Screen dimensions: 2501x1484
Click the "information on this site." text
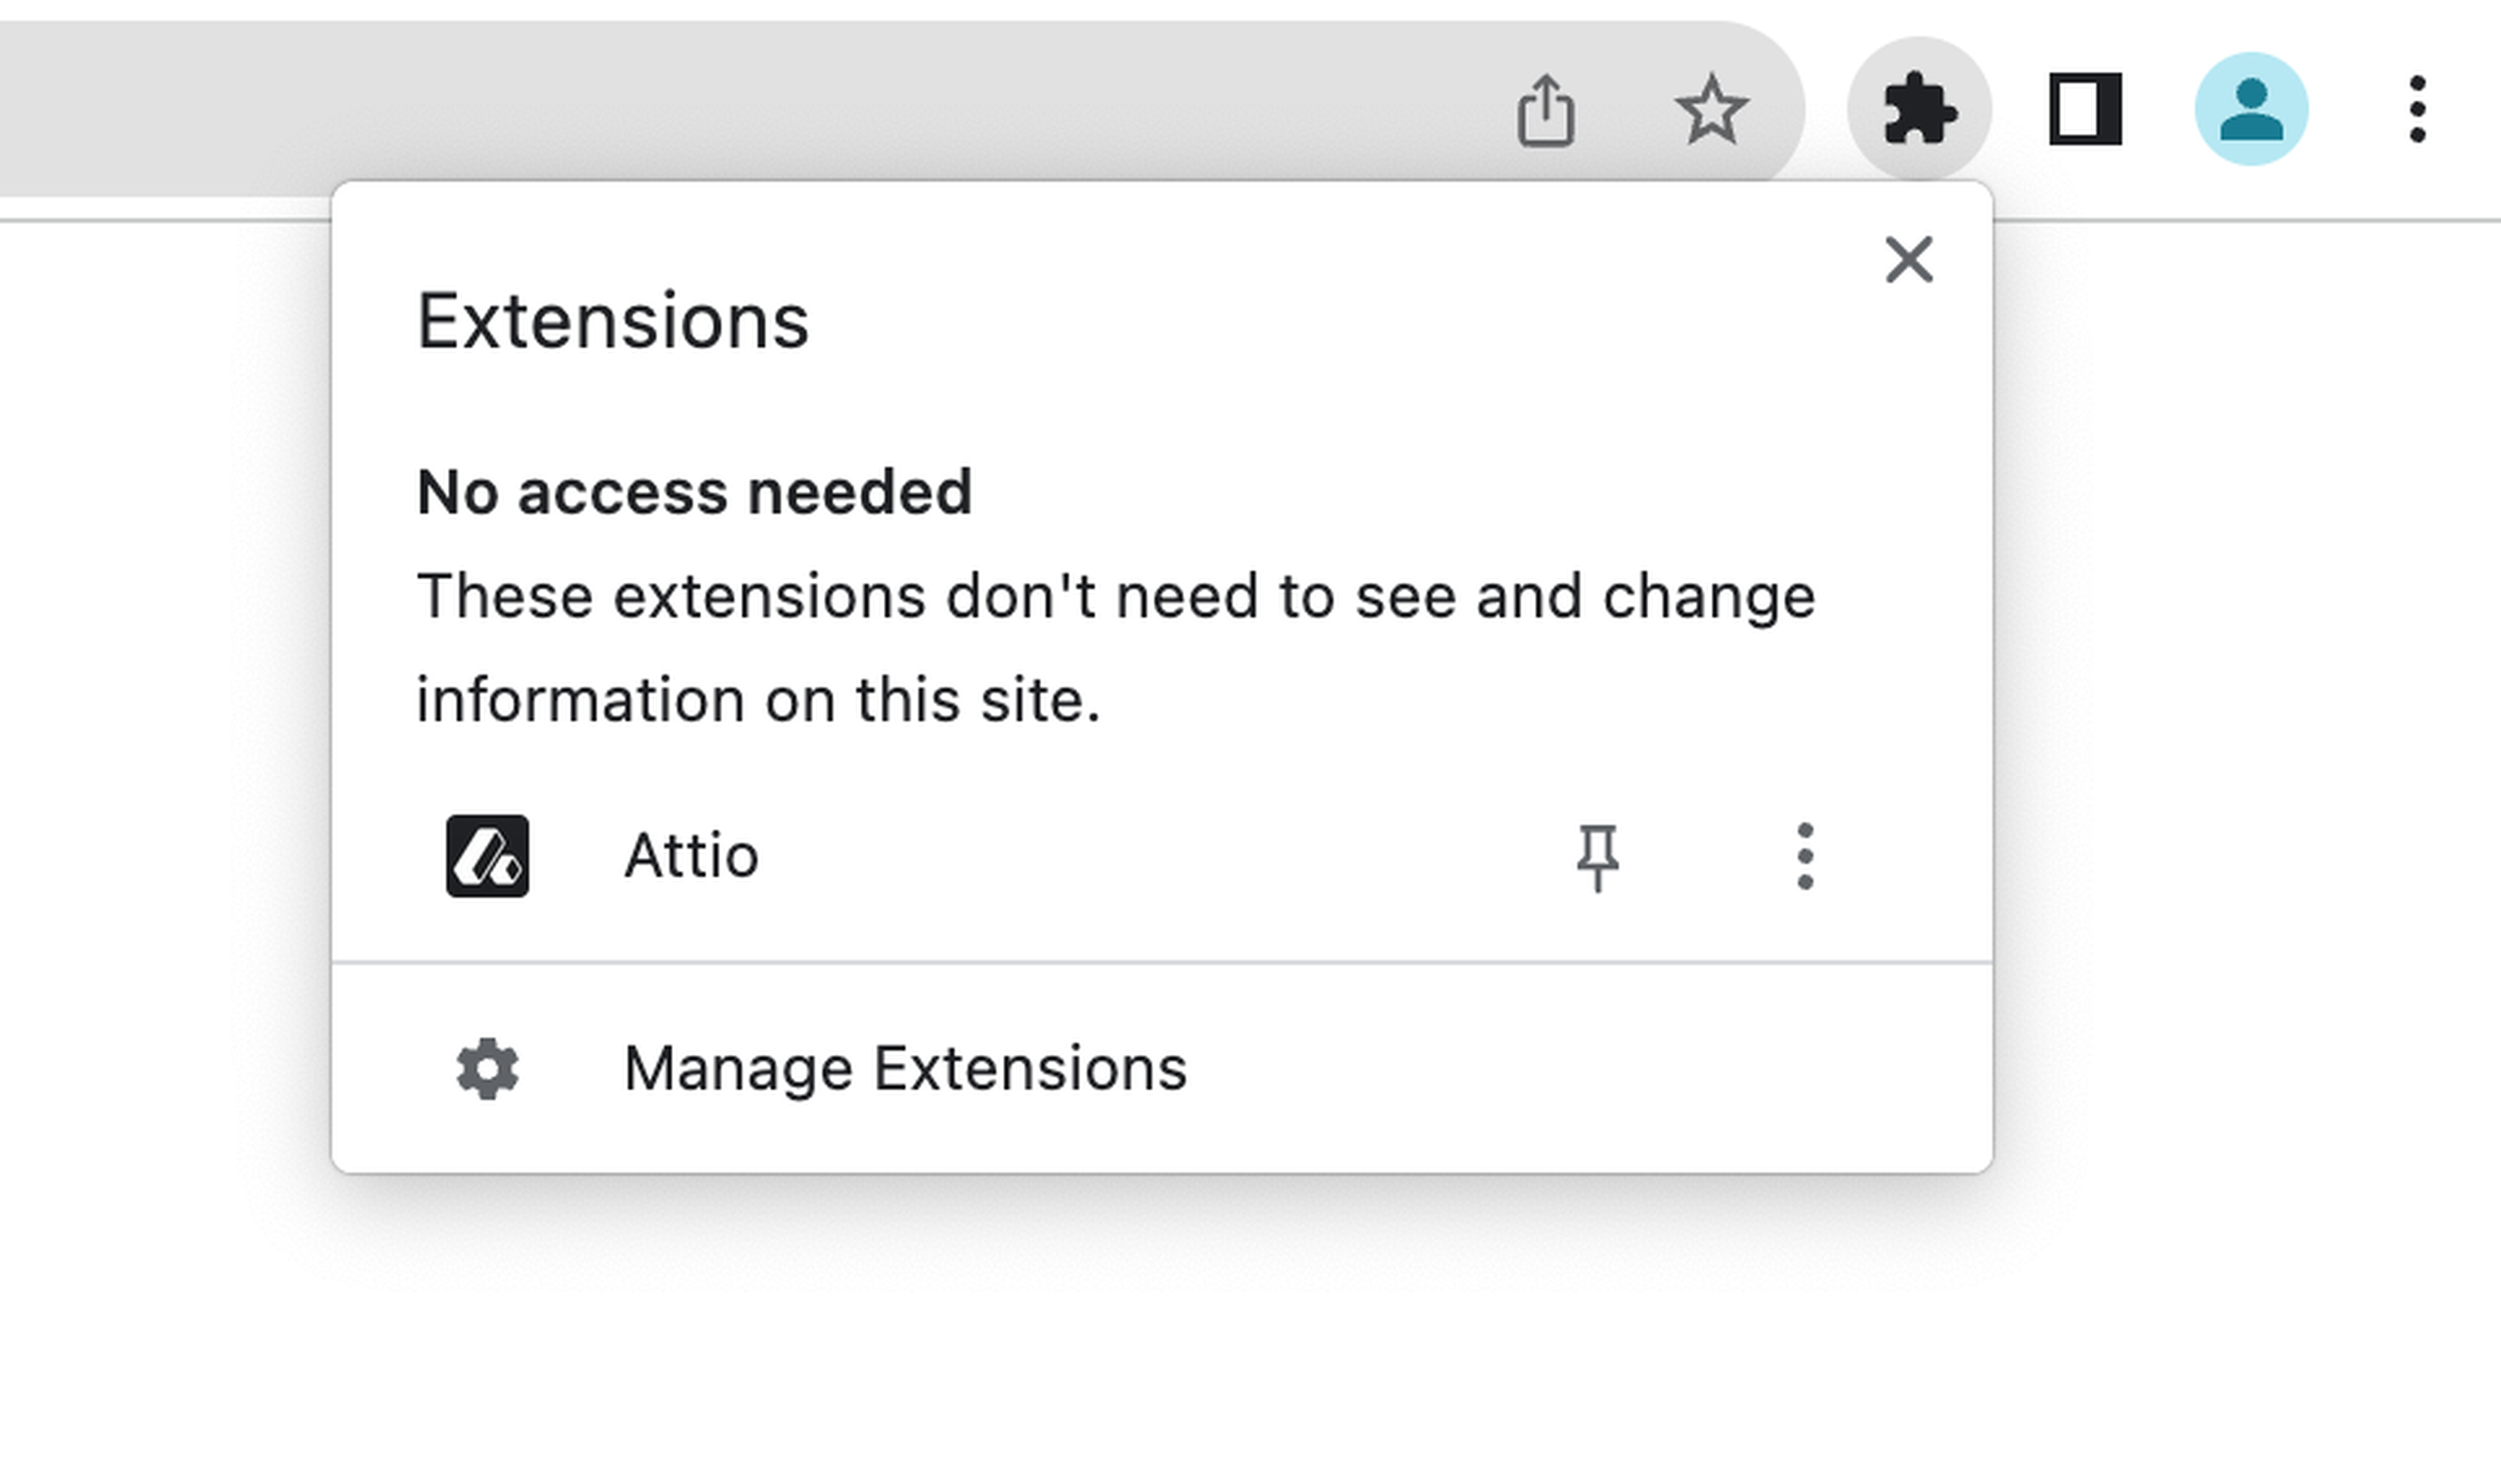[758, 700]
